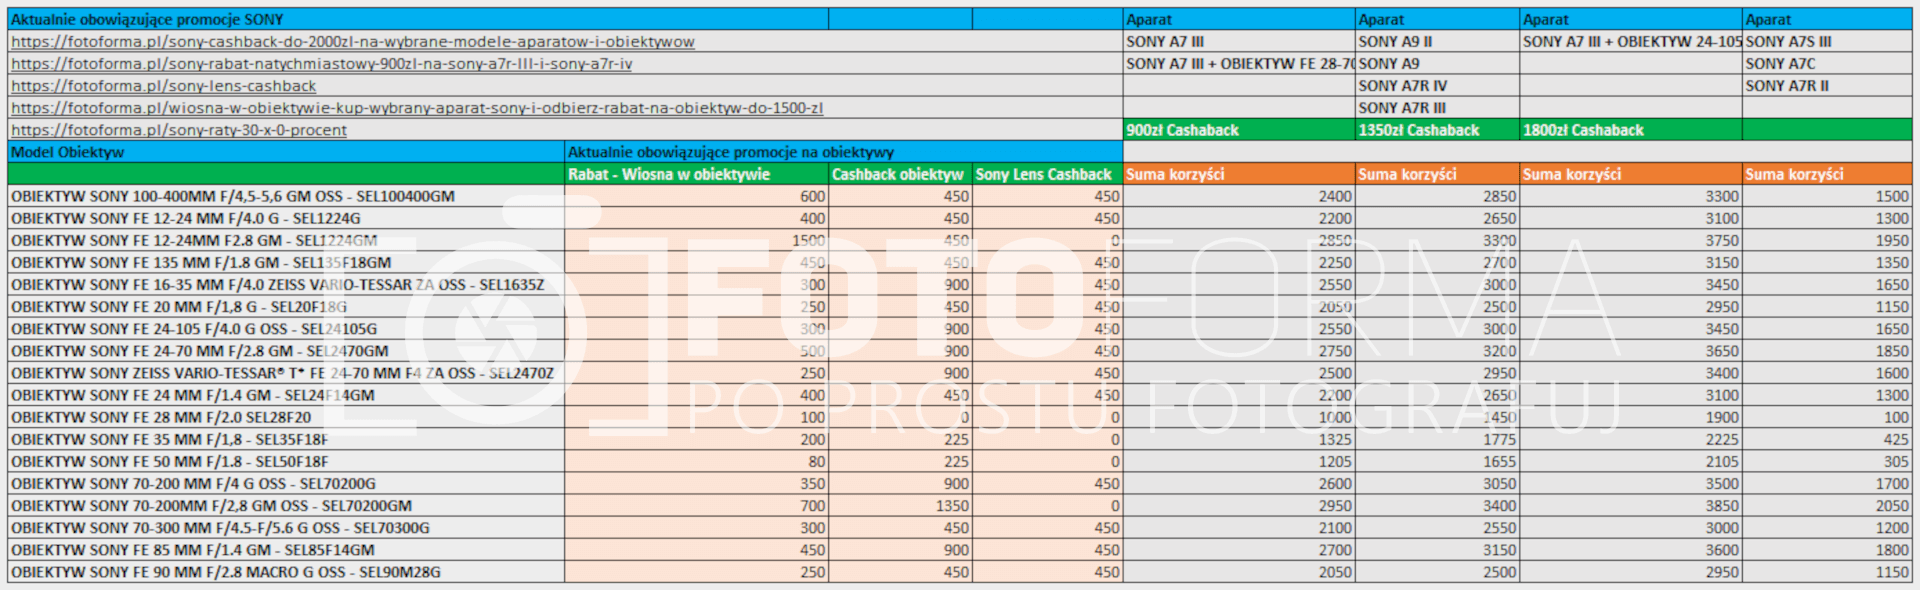Select the 'FE 35 MM F/1,8 - SEL35F18F' cell
The image size is (1920, 590).
(286, 439)
